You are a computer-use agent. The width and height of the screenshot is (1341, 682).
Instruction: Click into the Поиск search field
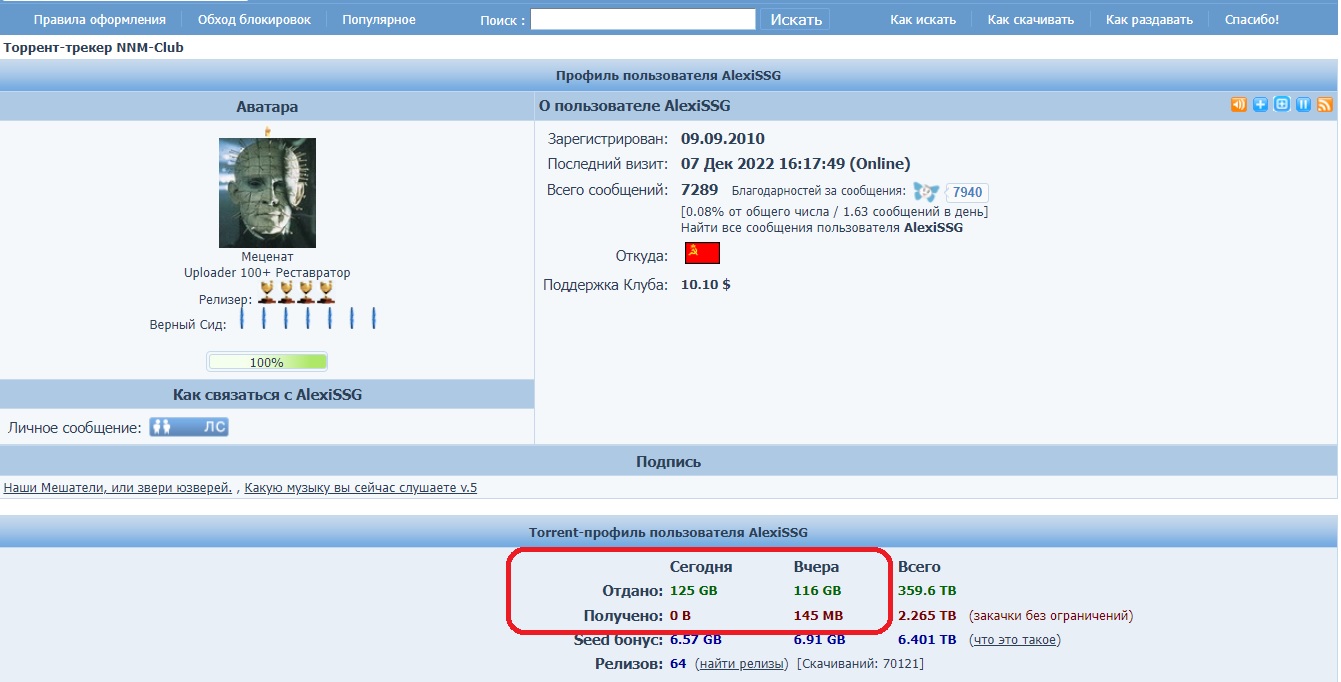pos(642,19)
